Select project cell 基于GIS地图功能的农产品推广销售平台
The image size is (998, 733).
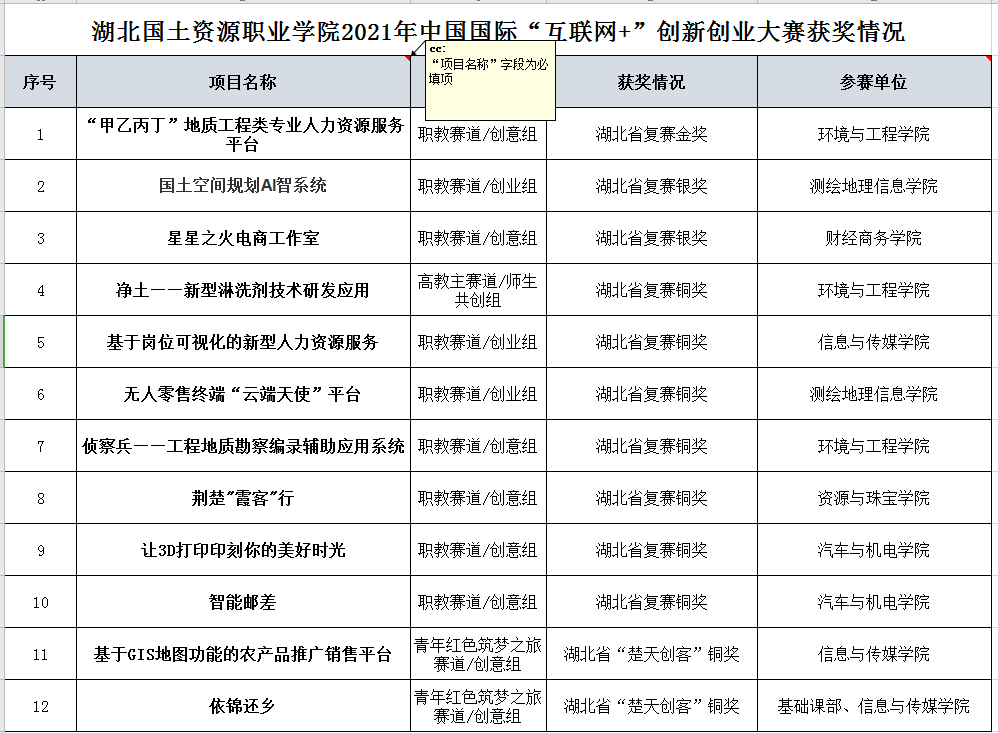point(243,654)
